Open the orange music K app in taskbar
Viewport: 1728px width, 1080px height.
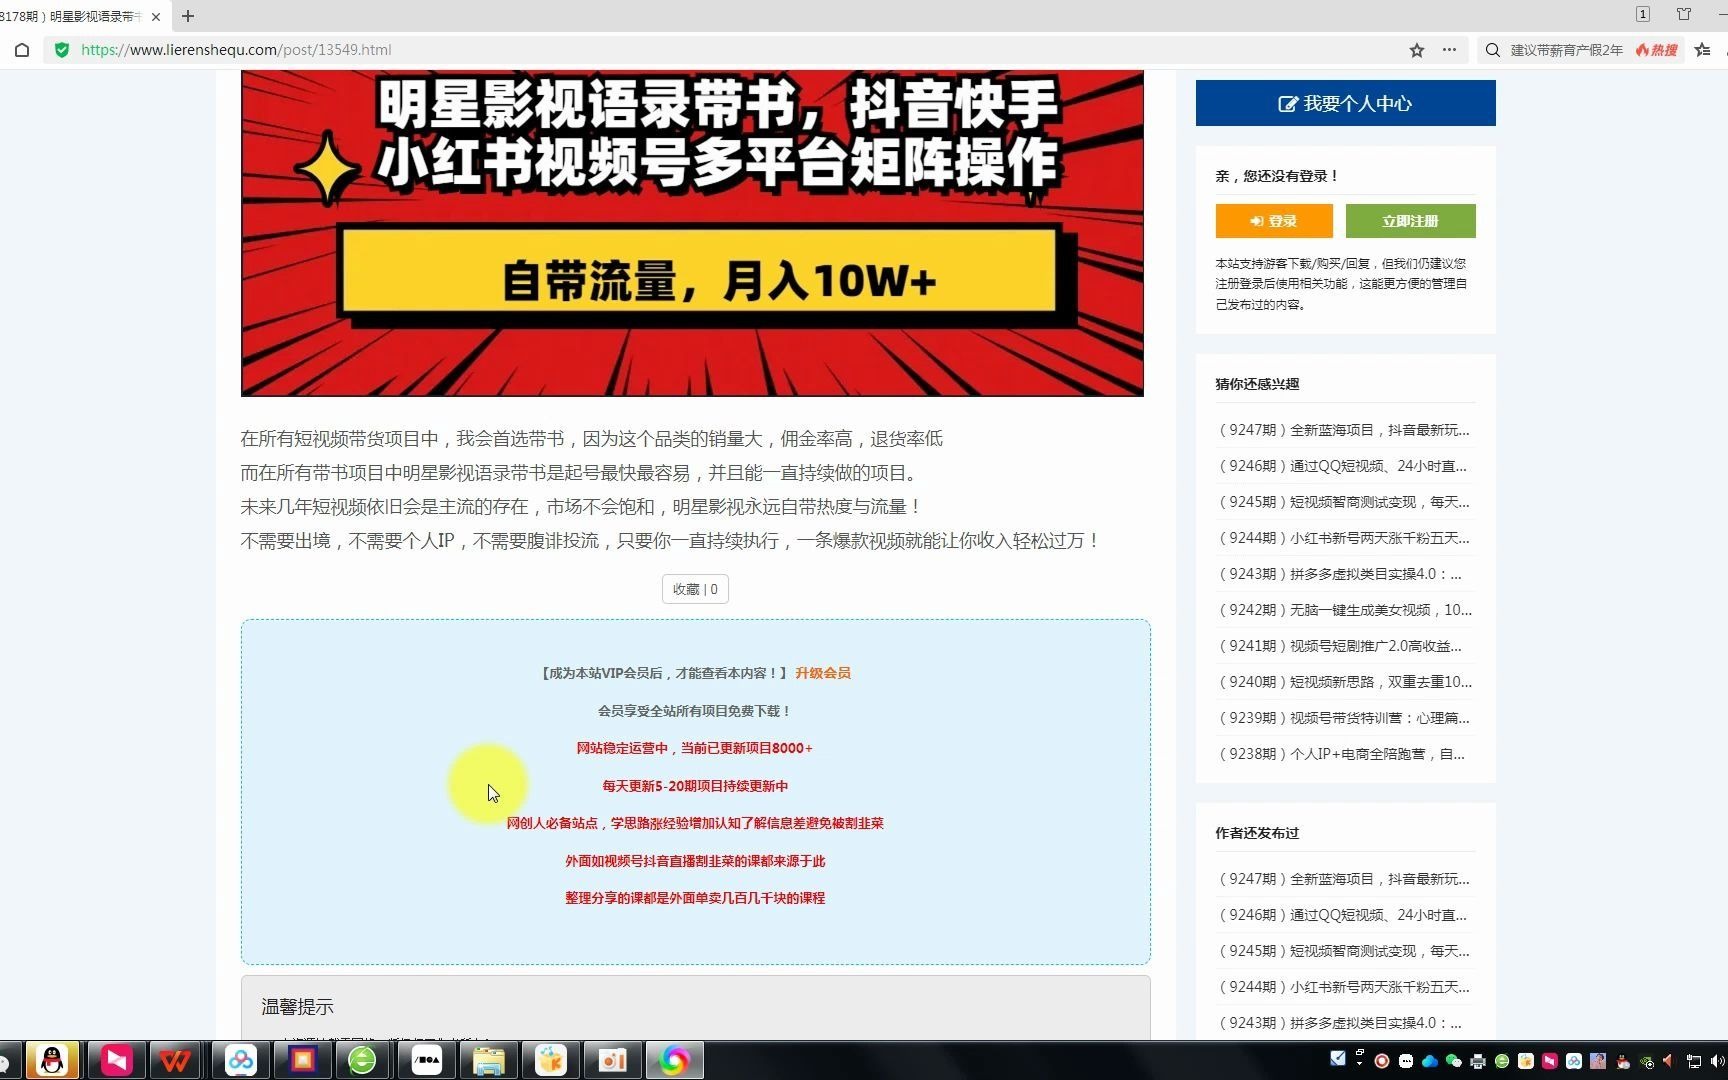coord(551,1060)
